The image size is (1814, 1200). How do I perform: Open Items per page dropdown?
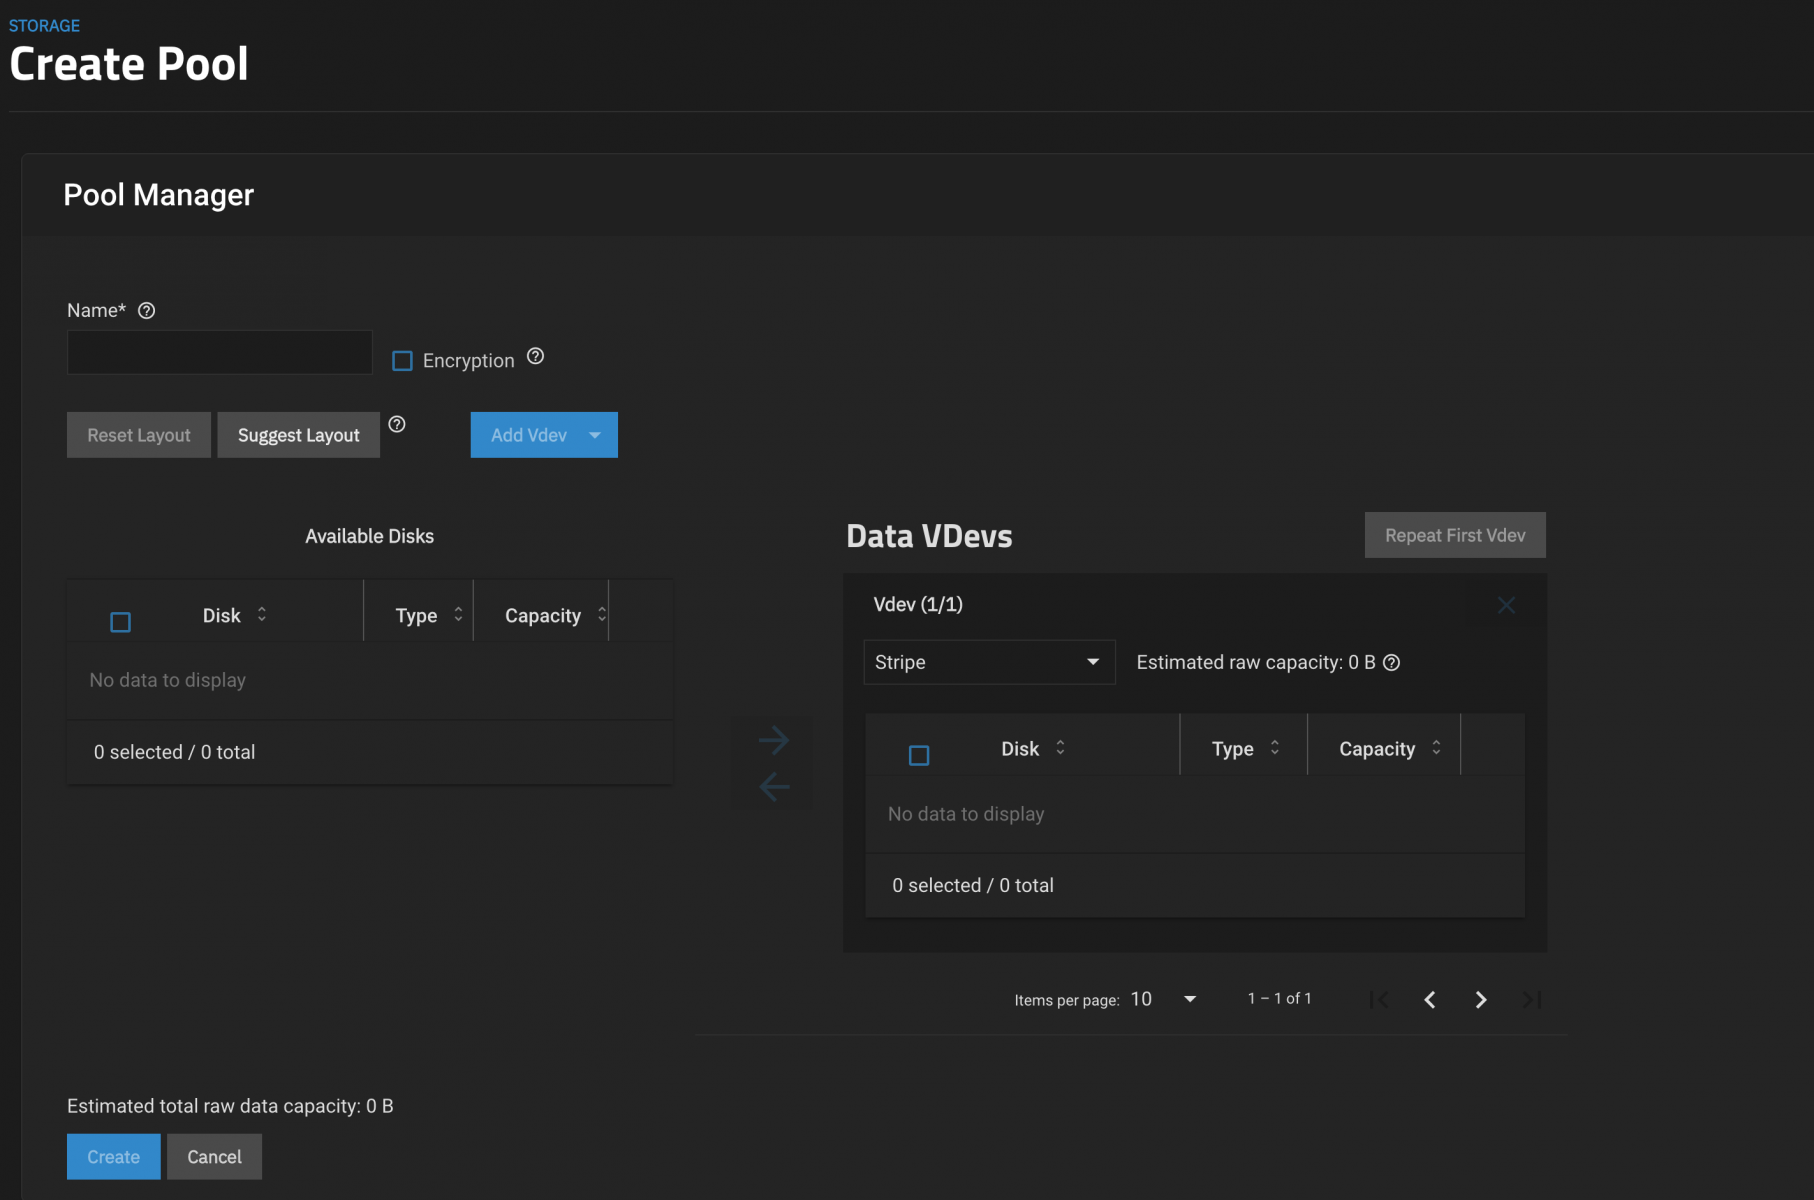(x=1163, y=999)
